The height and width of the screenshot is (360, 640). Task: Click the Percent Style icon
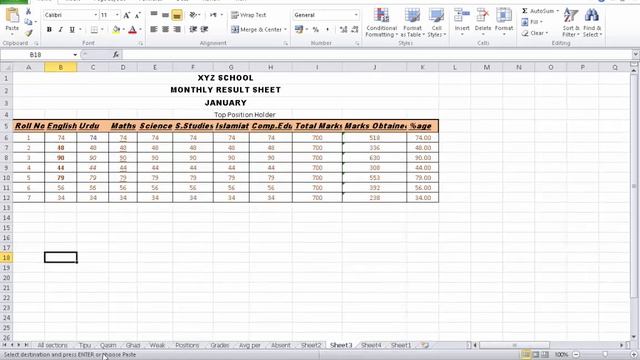click(316, 29)
